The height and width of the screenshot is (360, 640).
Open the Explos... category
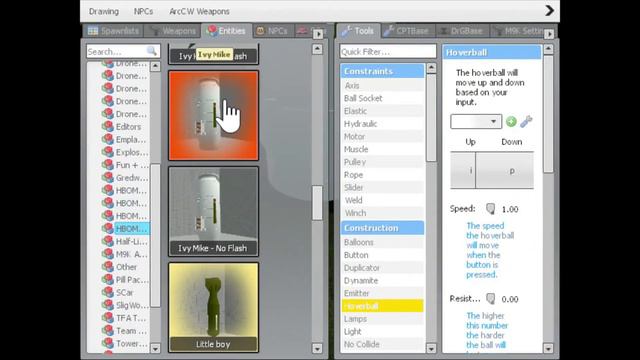[131, 152]
